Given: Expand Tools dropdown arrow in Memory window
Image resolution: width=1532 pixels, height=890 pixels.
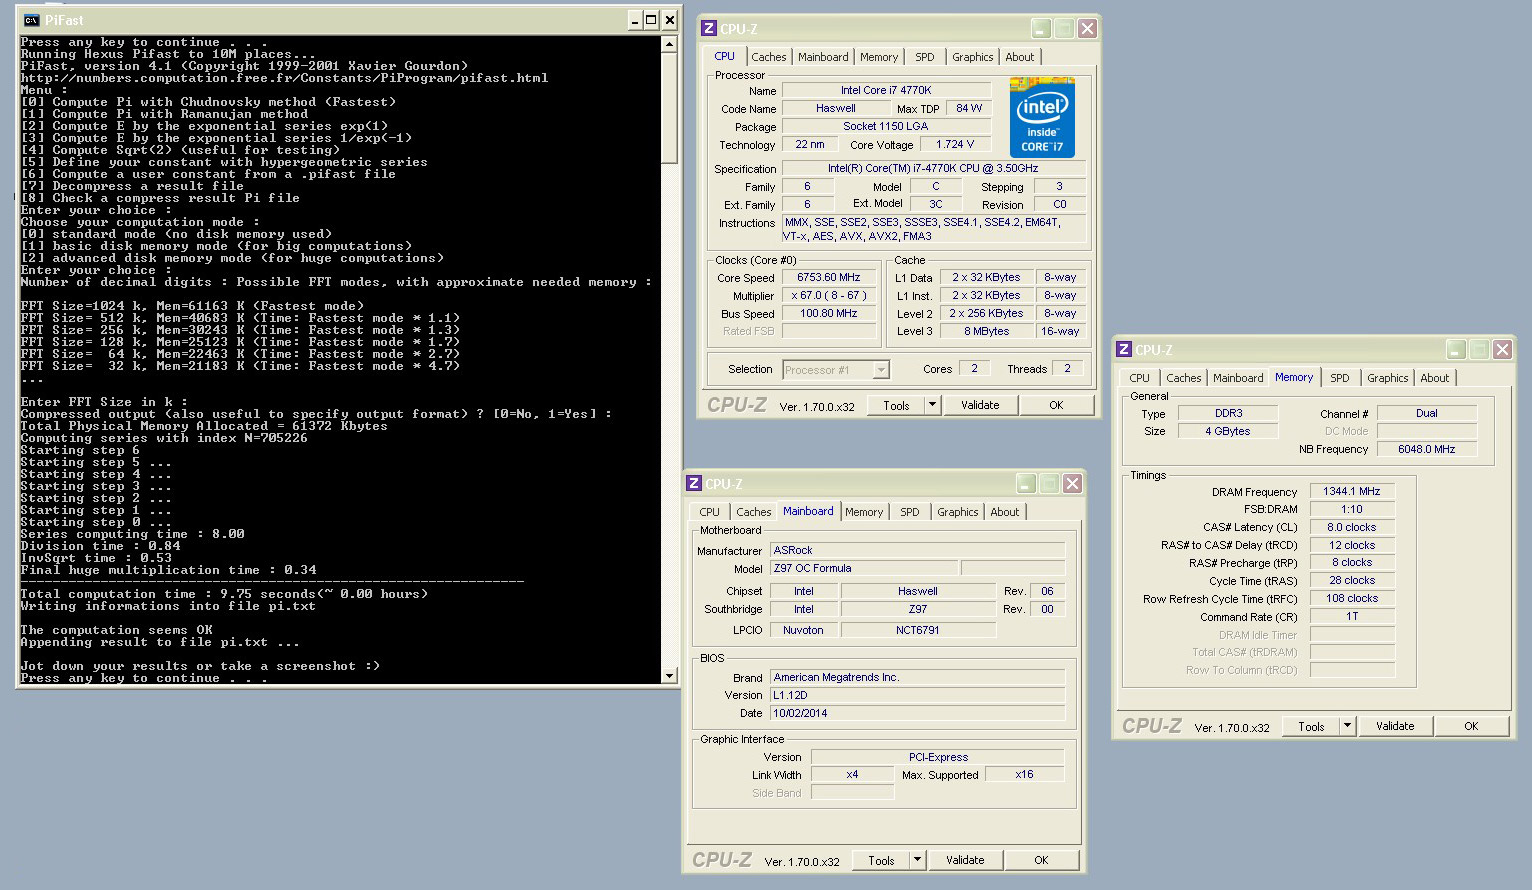Looking at the screenshot, I should [x=1347, y=726].
